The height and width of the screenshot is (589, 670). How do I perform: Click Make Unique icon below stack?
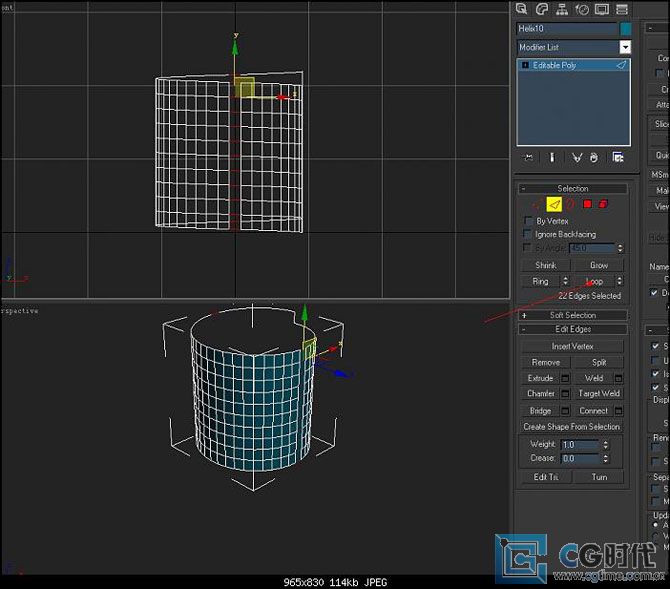pos(577,158)
